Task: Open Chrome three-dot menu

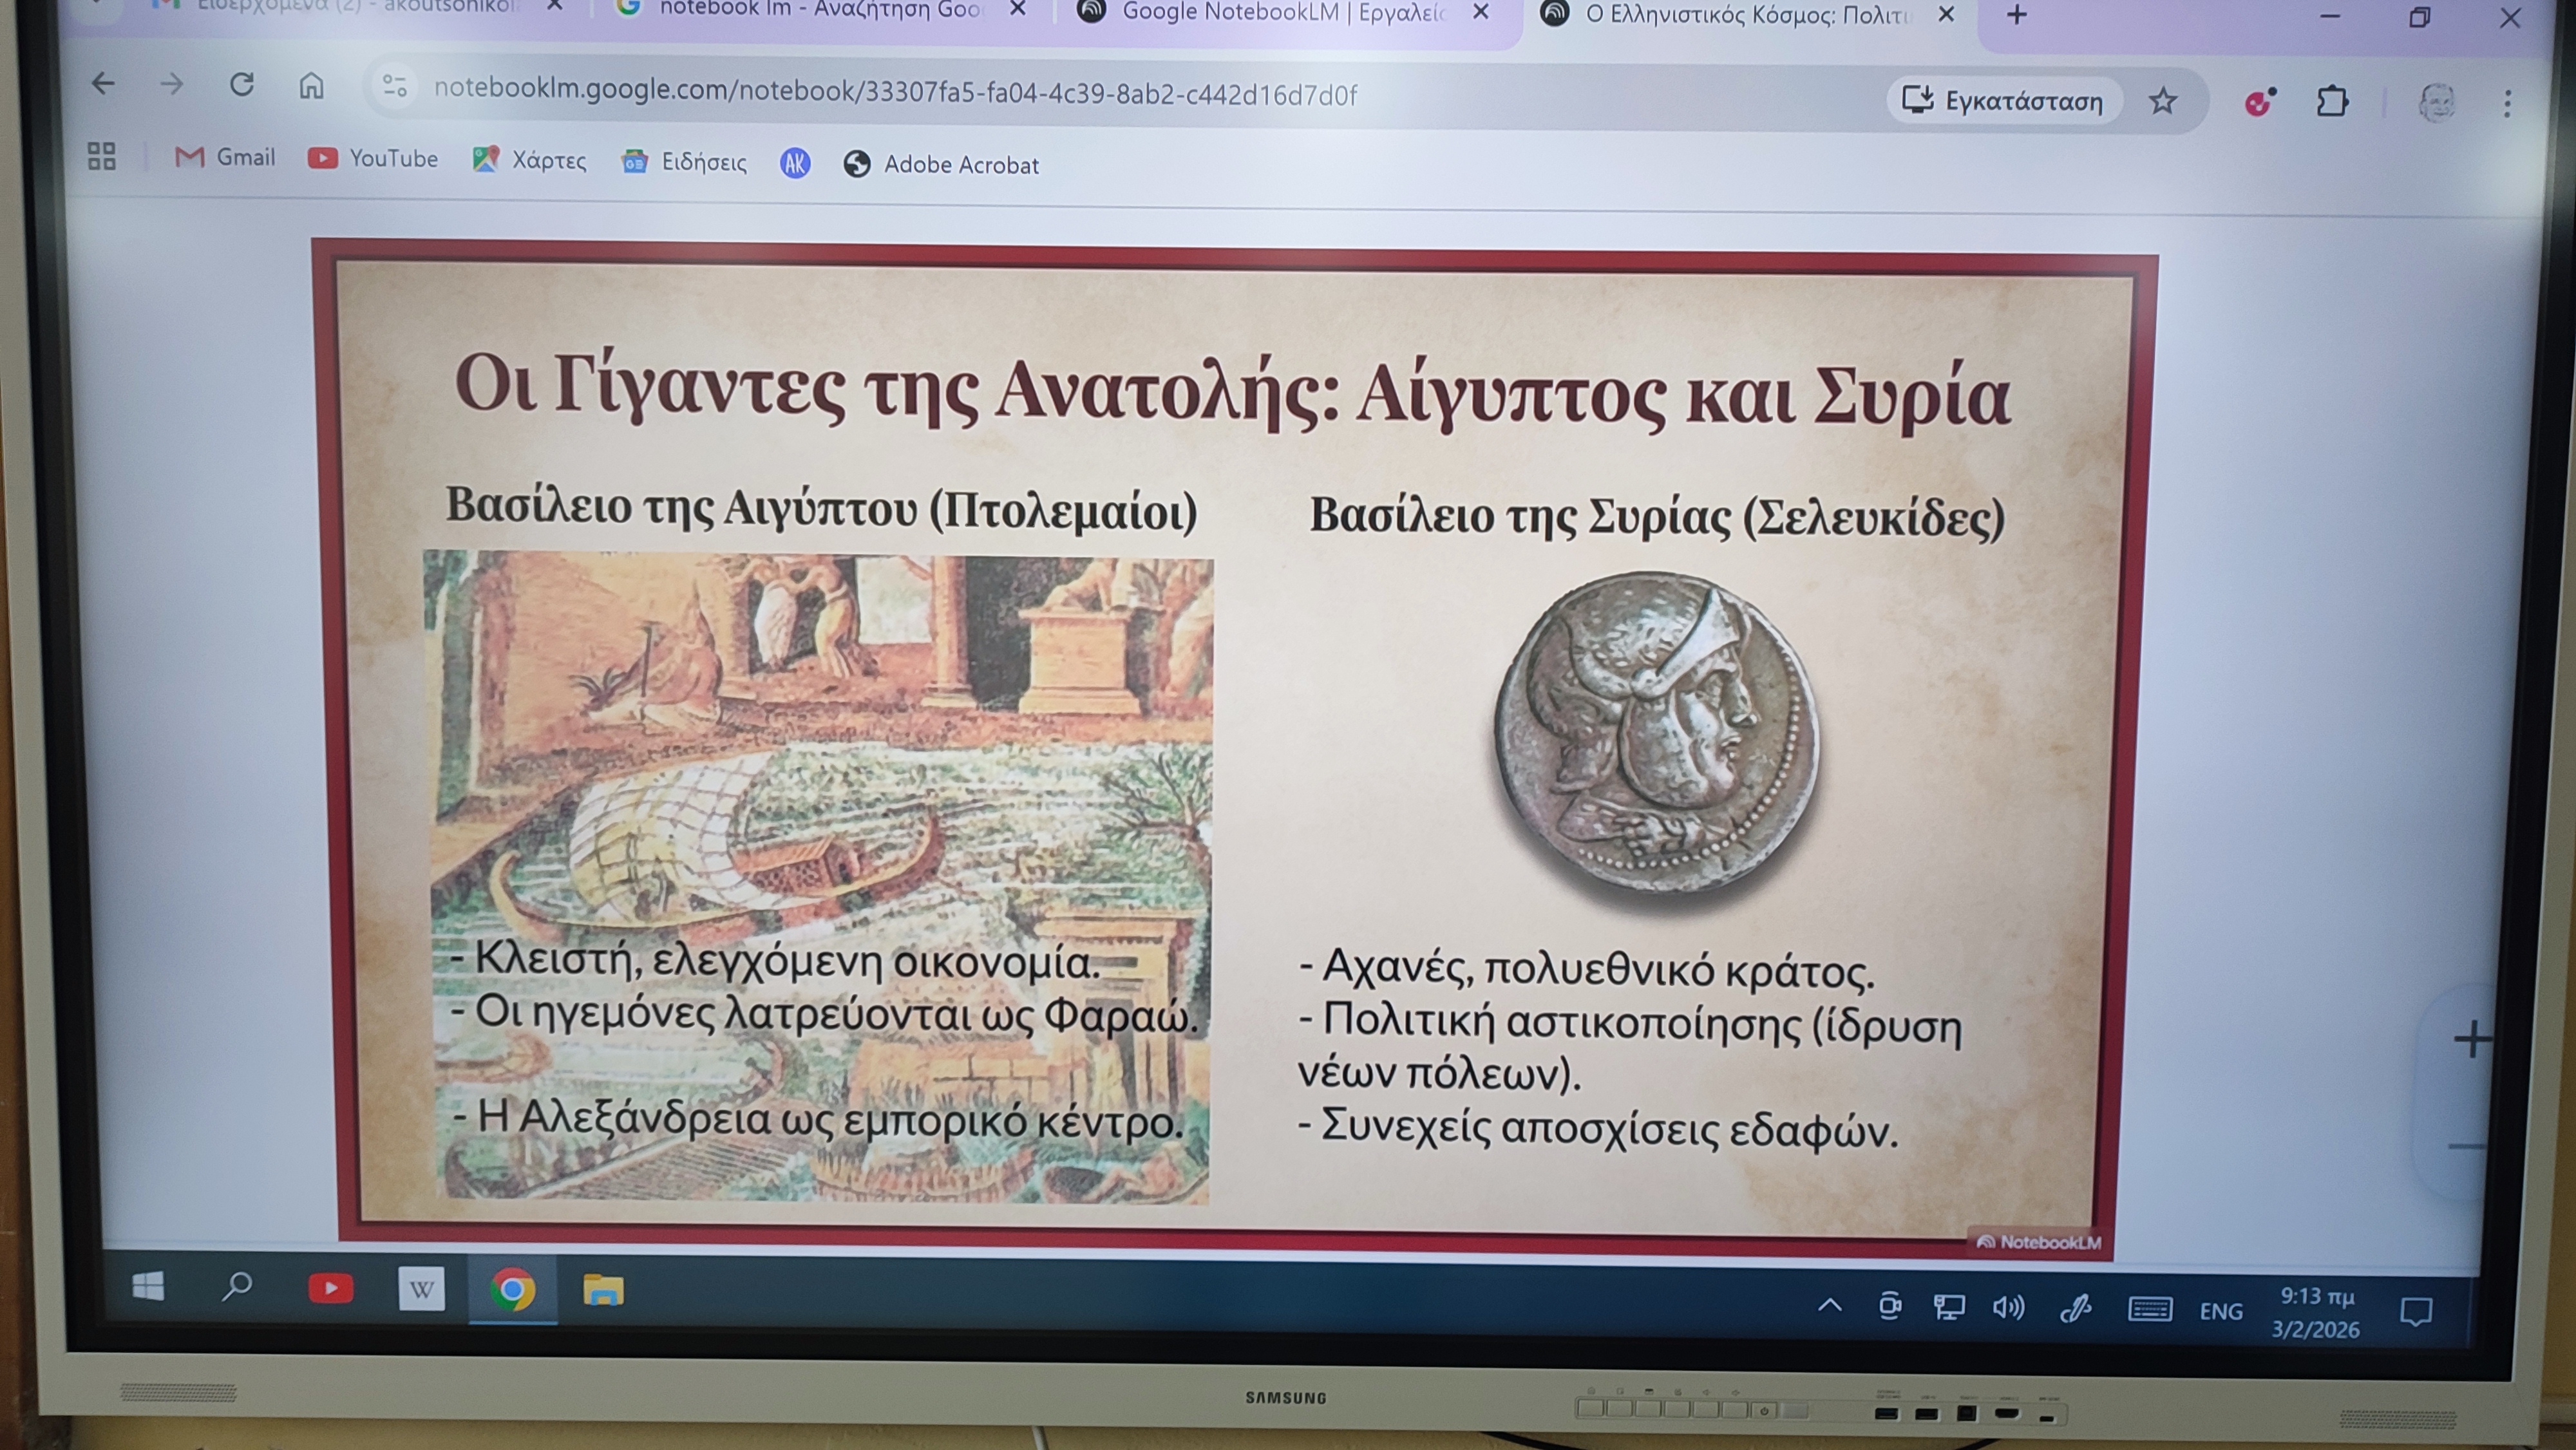Action: [2507, 104]
